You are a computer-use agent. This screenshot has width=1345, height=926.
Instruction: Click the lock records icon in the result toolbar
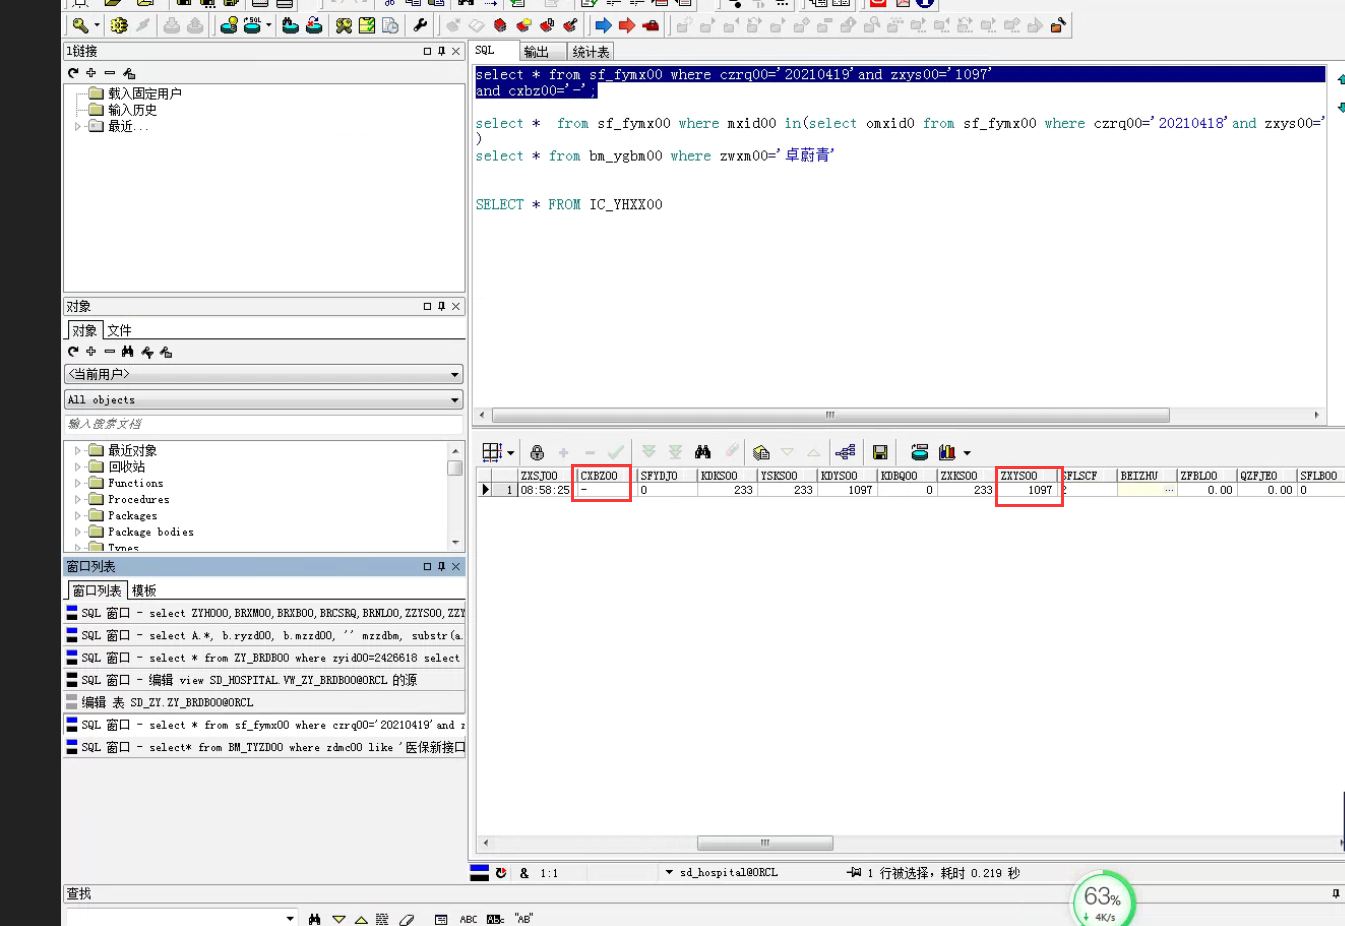[x=537, y=453]
